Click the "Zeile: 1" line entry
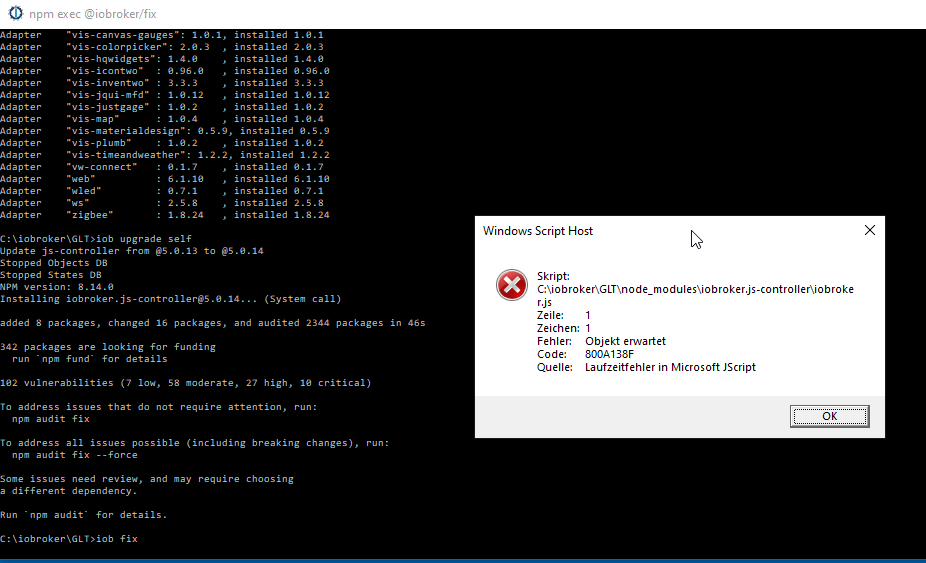 pyautogui.click(x=563, y=315)
